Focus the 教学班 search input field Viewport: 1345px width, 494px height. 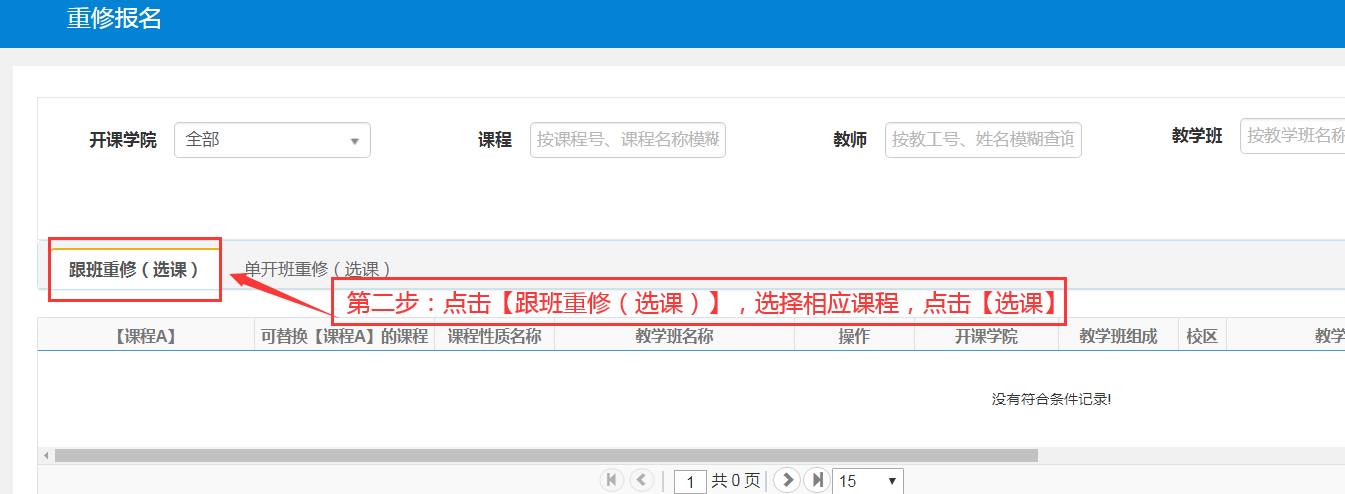(1292, 136)
